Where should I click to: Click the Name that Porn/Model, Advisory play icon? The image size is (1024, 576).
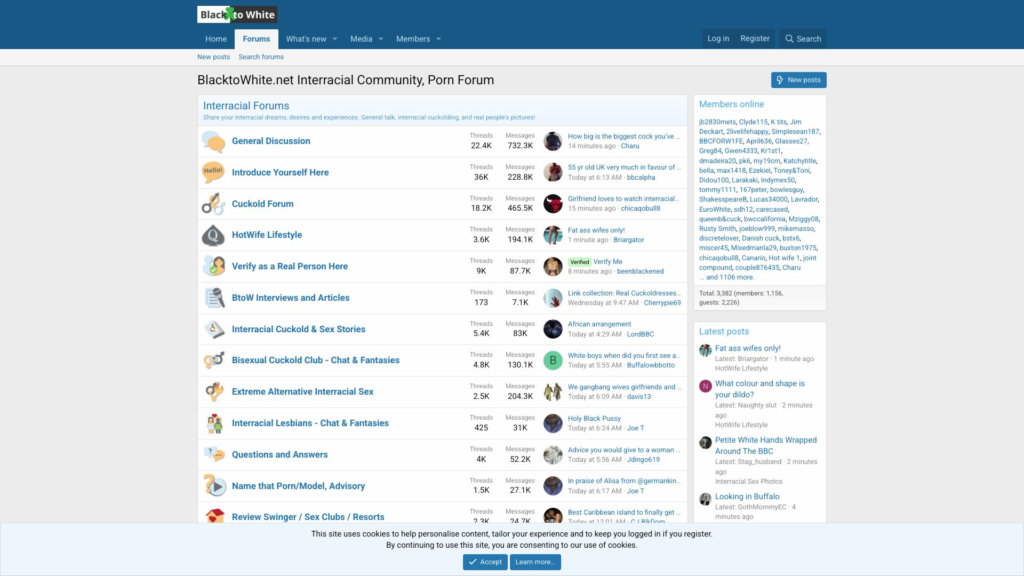click(x=213, y=486)
